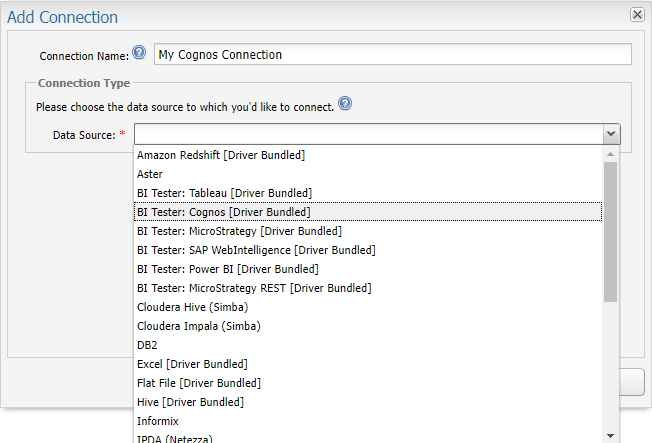Click the help icon after data source prompt
Screen dimensions: 652x443
pyautogui.click(x=345, y=103)
